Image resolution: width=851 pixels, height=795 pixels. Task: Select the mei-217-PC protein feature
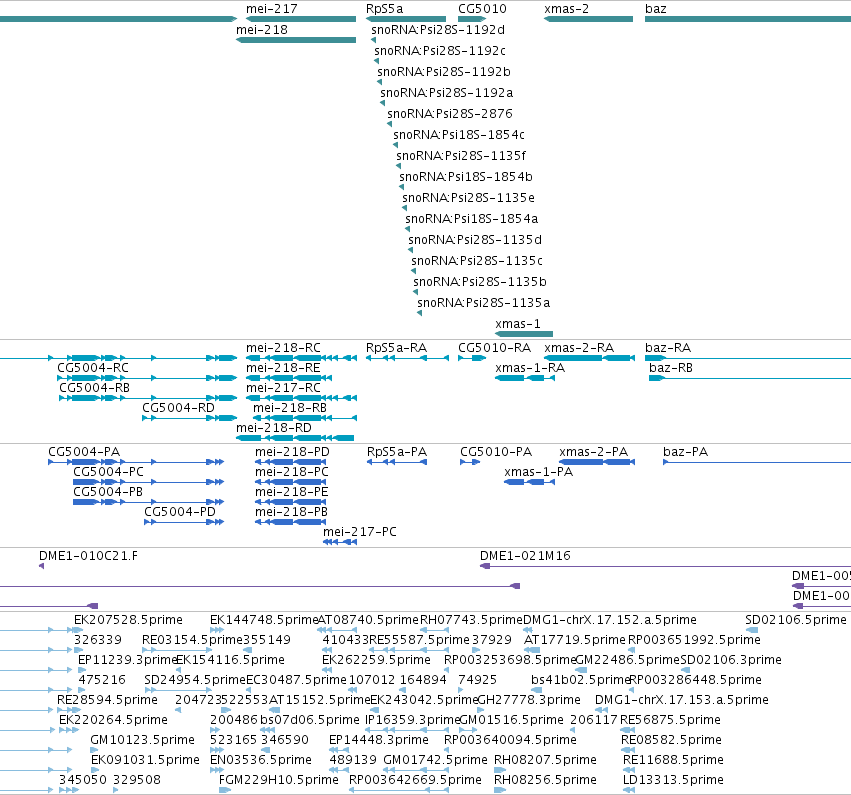(340, 542)
